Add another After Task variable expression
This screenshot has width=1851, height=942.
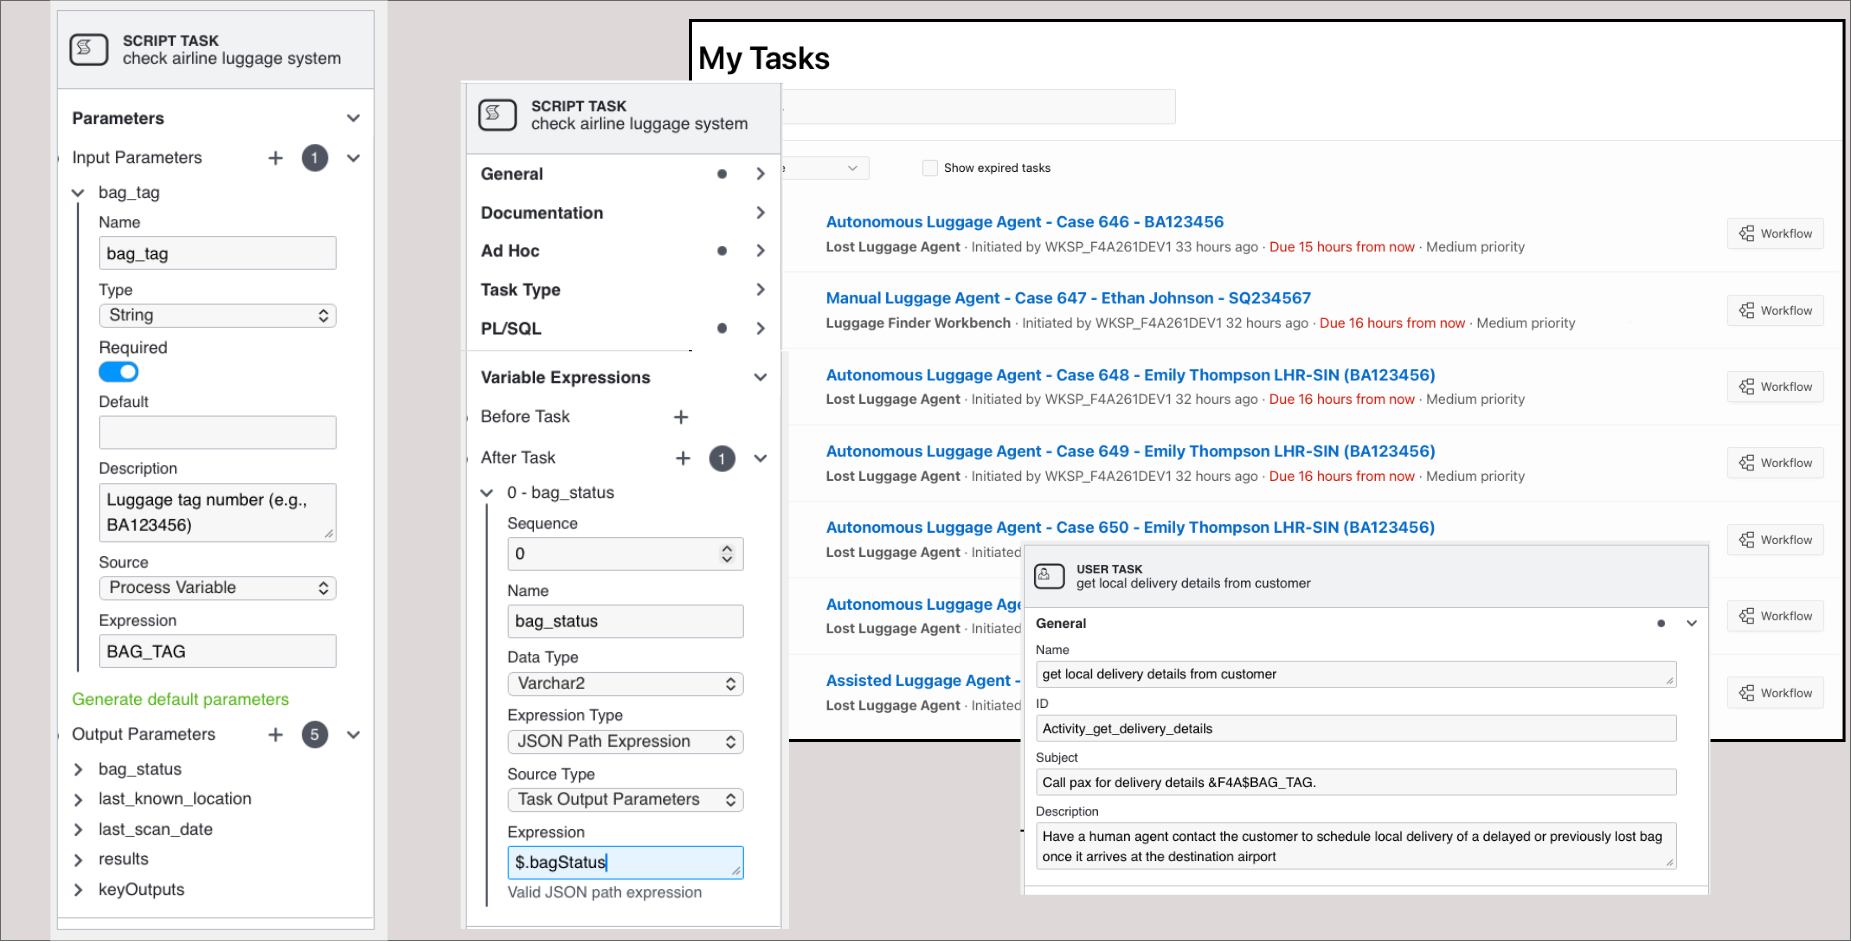pyautogui.click(x=683, y=458)
